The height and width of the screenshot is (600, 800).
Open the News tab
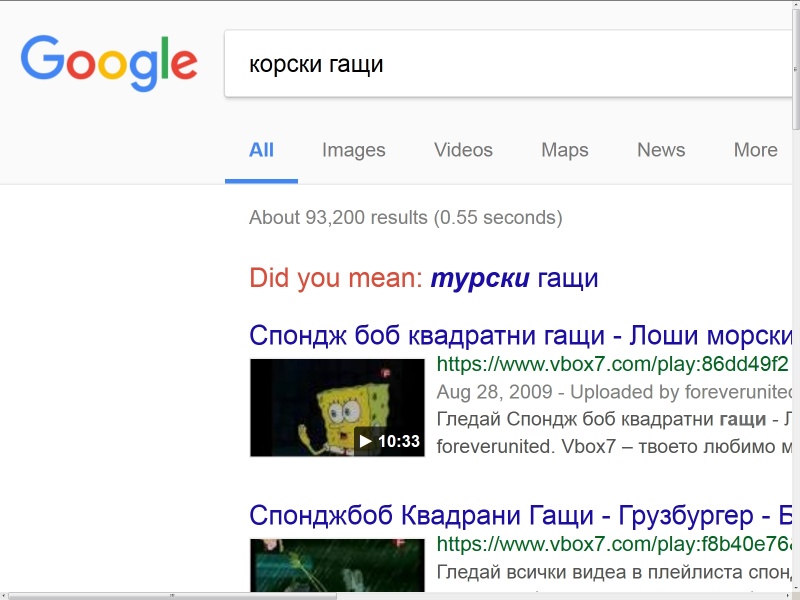[x=661, y=150]
